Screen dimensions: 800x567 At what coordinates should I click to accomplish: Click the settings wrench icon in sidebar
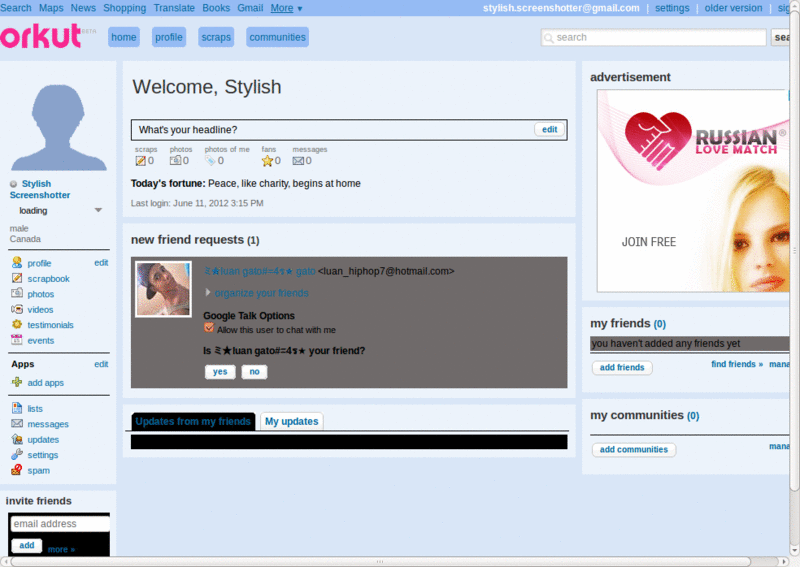[x=17, y=454]
